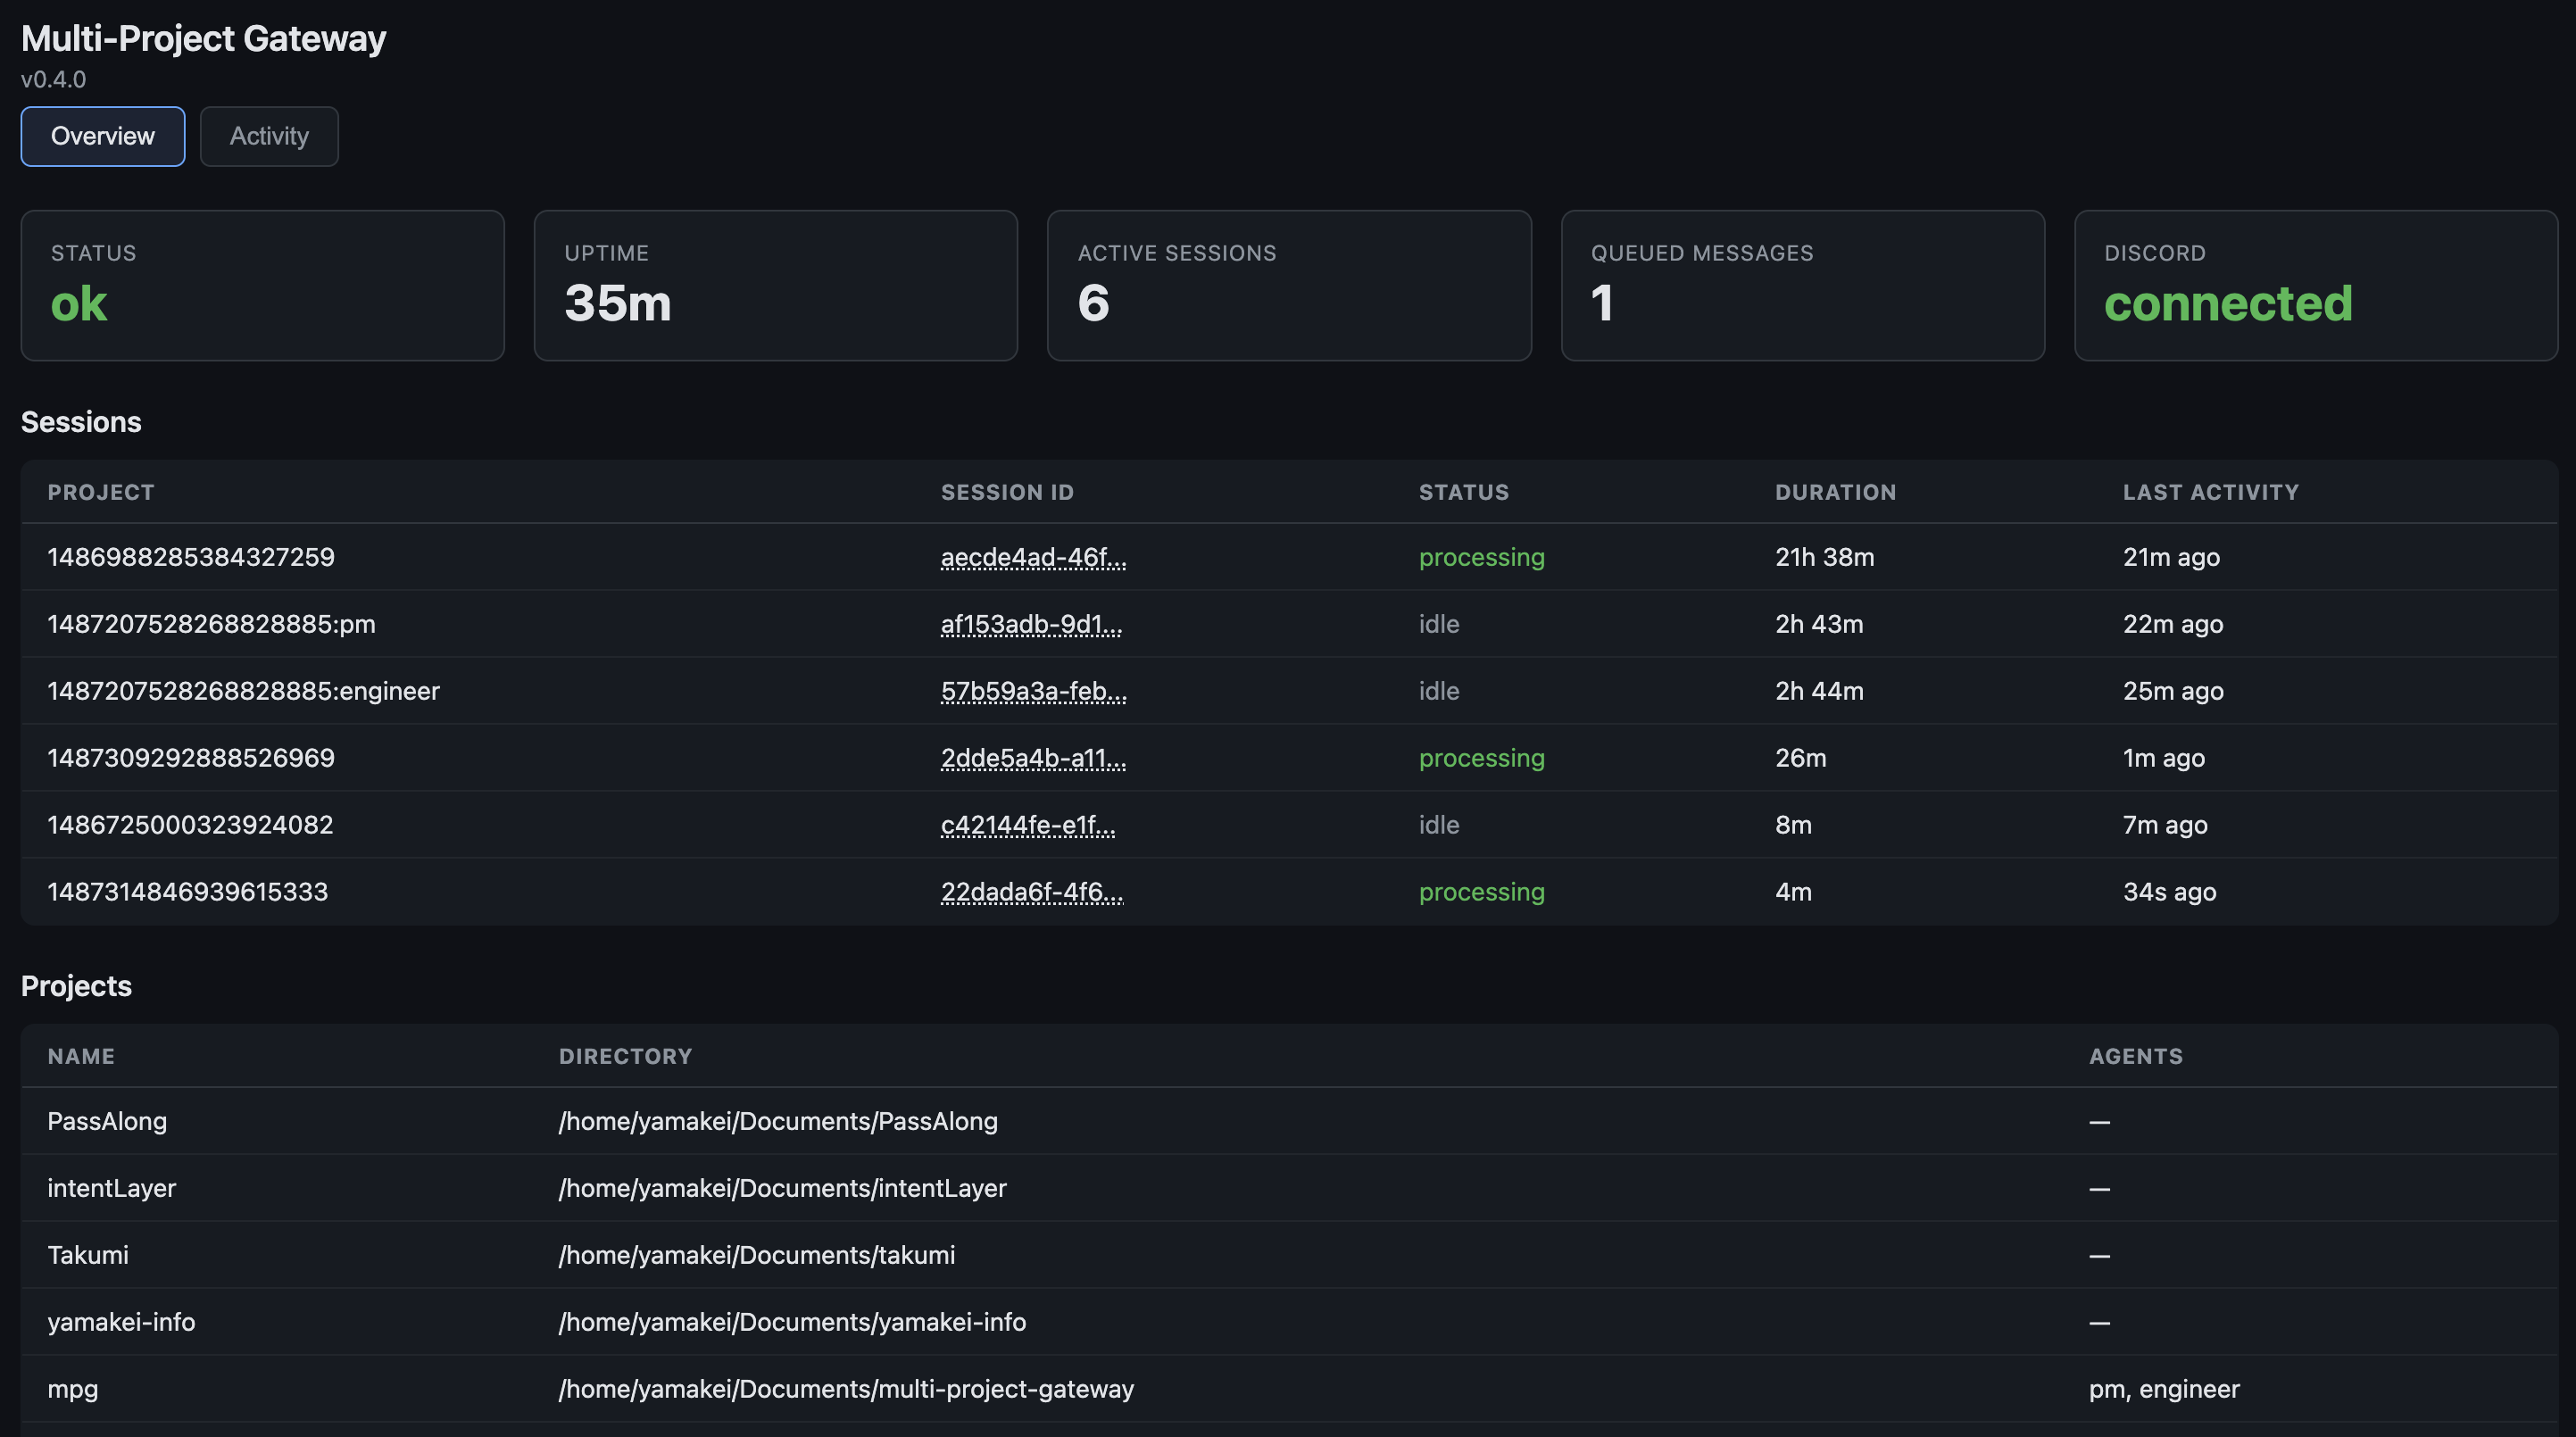Screen dimensions: 2576x1437
Task: Click the Last Activity column header
Action: pyautogui.click(x=2210, y=492)
